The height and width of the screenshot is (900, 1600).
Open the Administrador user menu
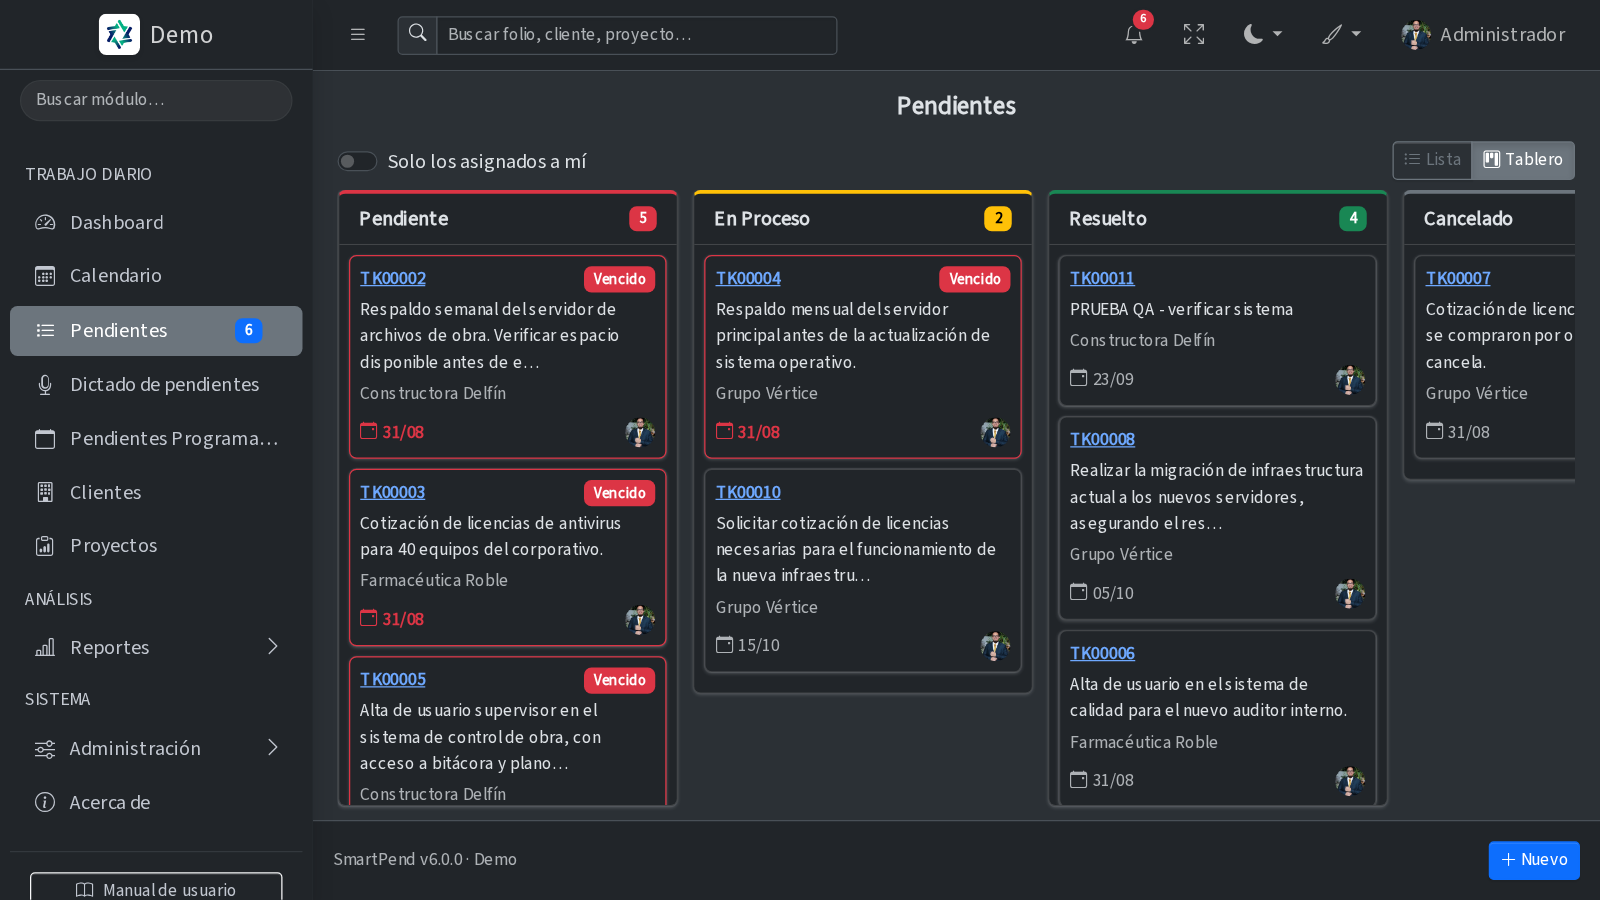(1483, 35)
